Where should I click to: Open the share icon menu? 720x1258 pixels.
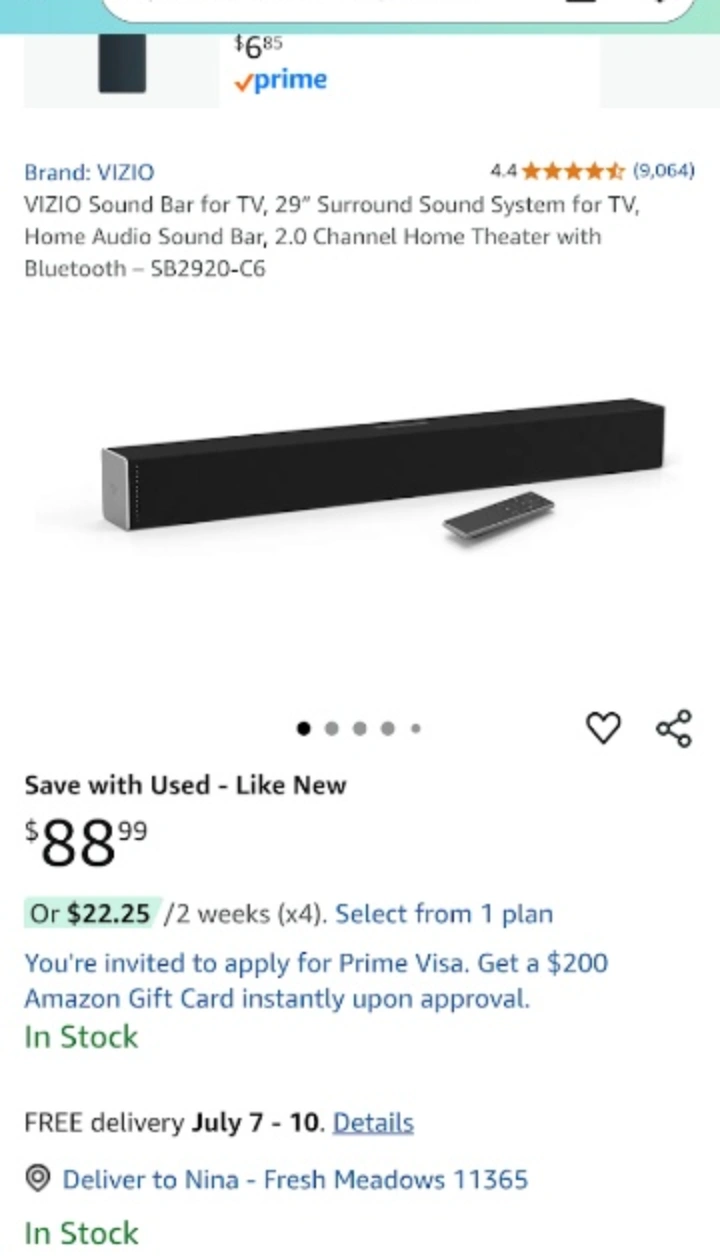click(674, 728)
